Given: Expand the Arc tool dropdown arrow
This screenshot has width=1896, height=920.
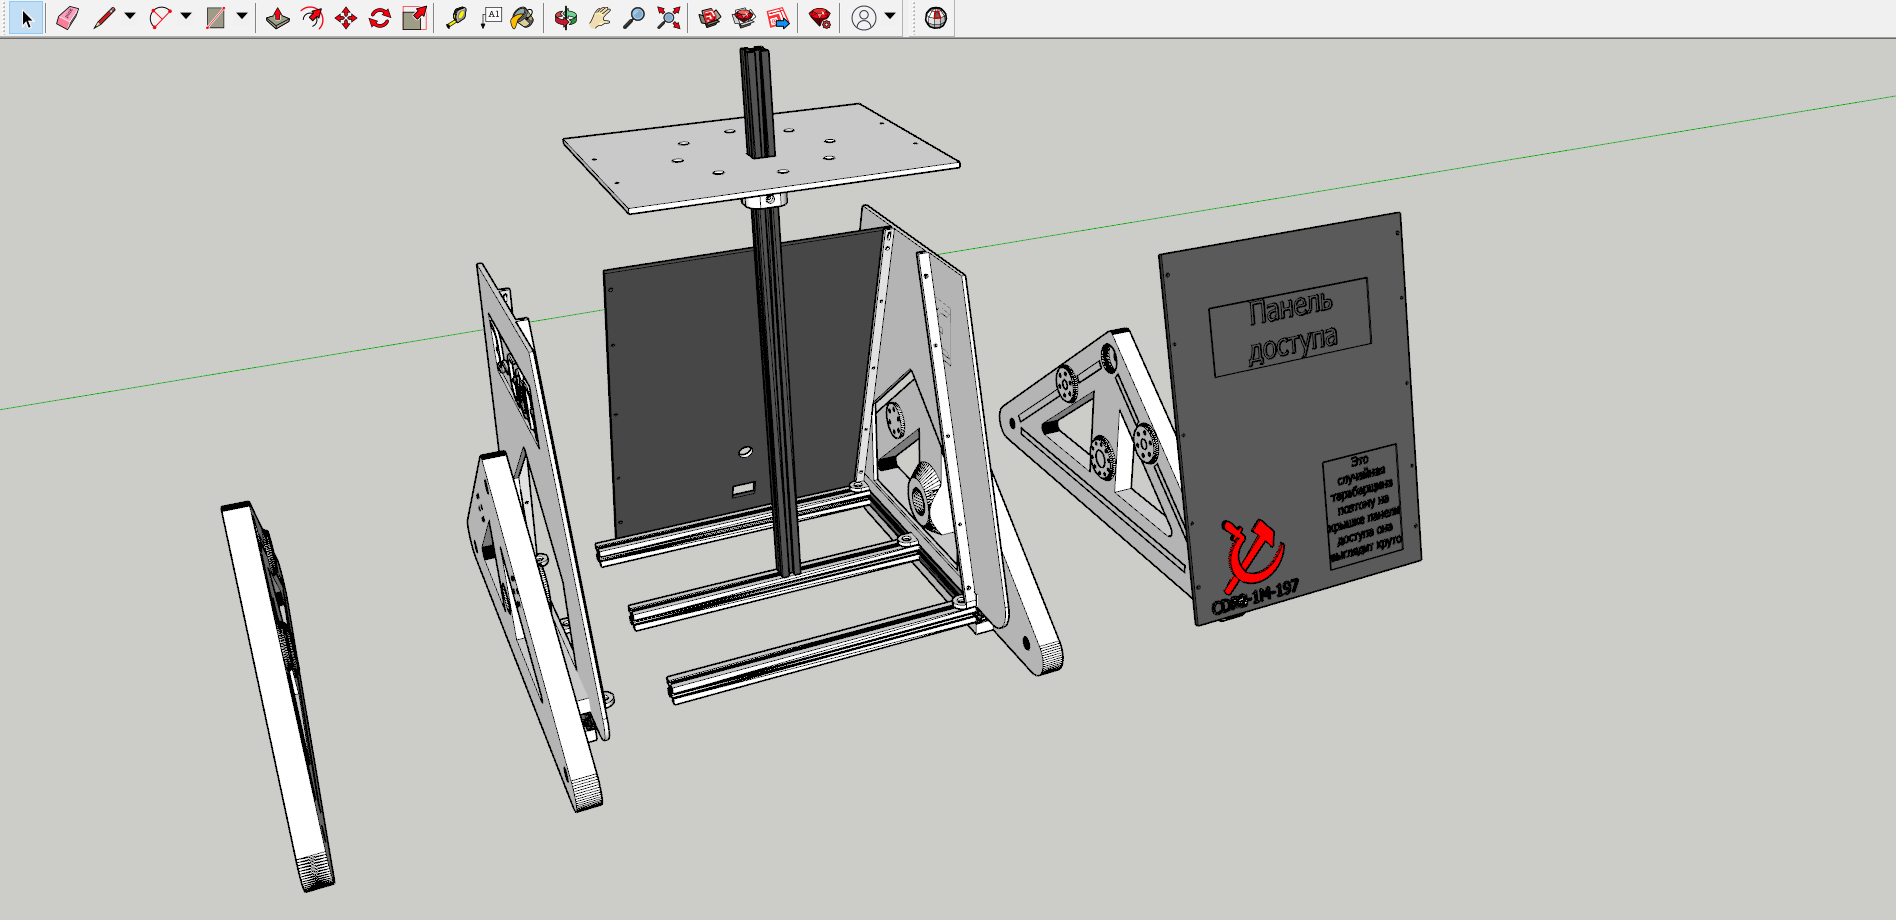Looking at the screenshot, I should [x=186, y=16].
